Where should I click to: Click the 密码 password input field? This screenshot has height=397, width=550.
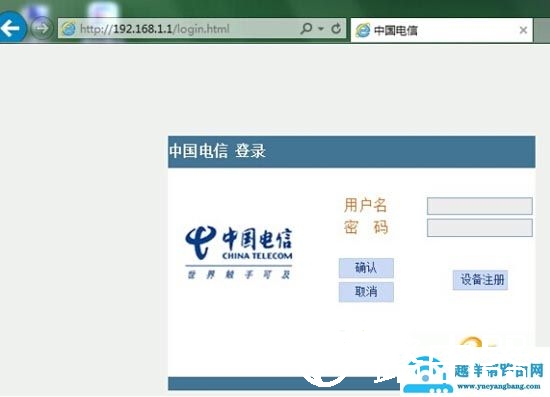click(479, 228)
